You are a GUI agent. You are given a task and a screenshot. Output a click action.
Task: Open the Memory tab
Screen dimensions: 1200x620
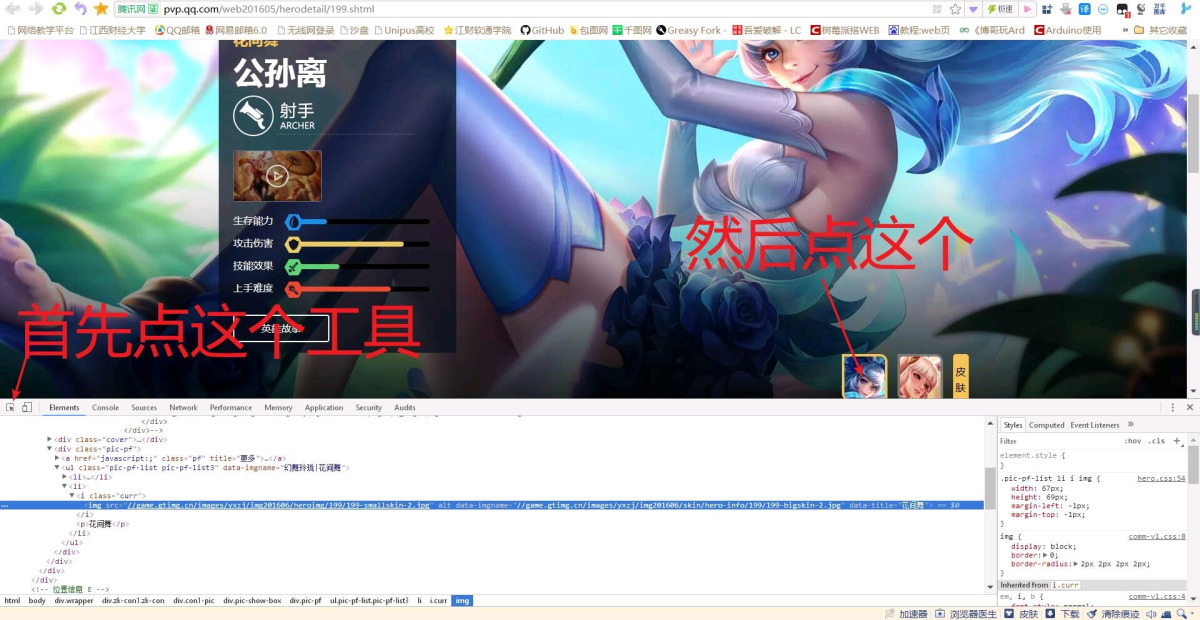[x=278, y=408]
